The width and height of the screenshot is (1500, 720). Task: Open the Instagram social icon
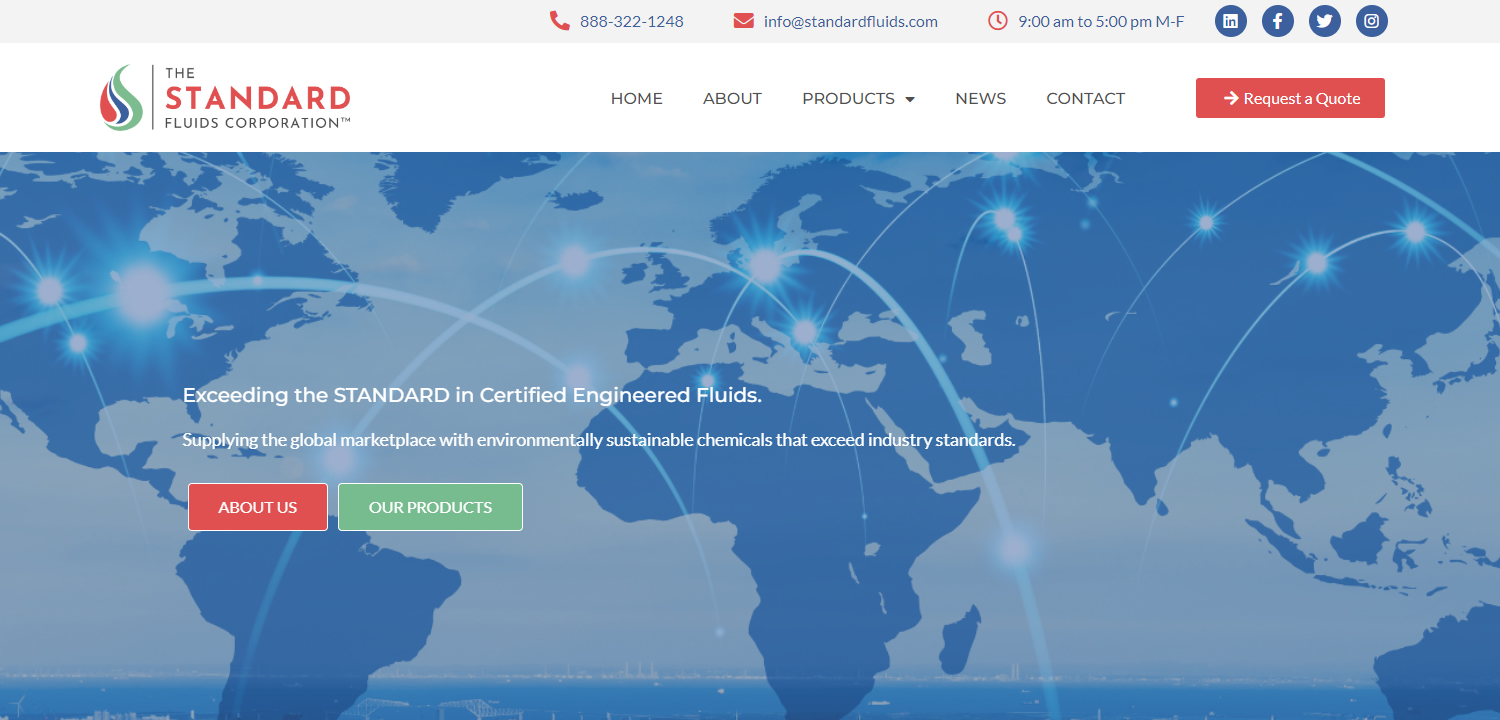[x=1372, y=21]
